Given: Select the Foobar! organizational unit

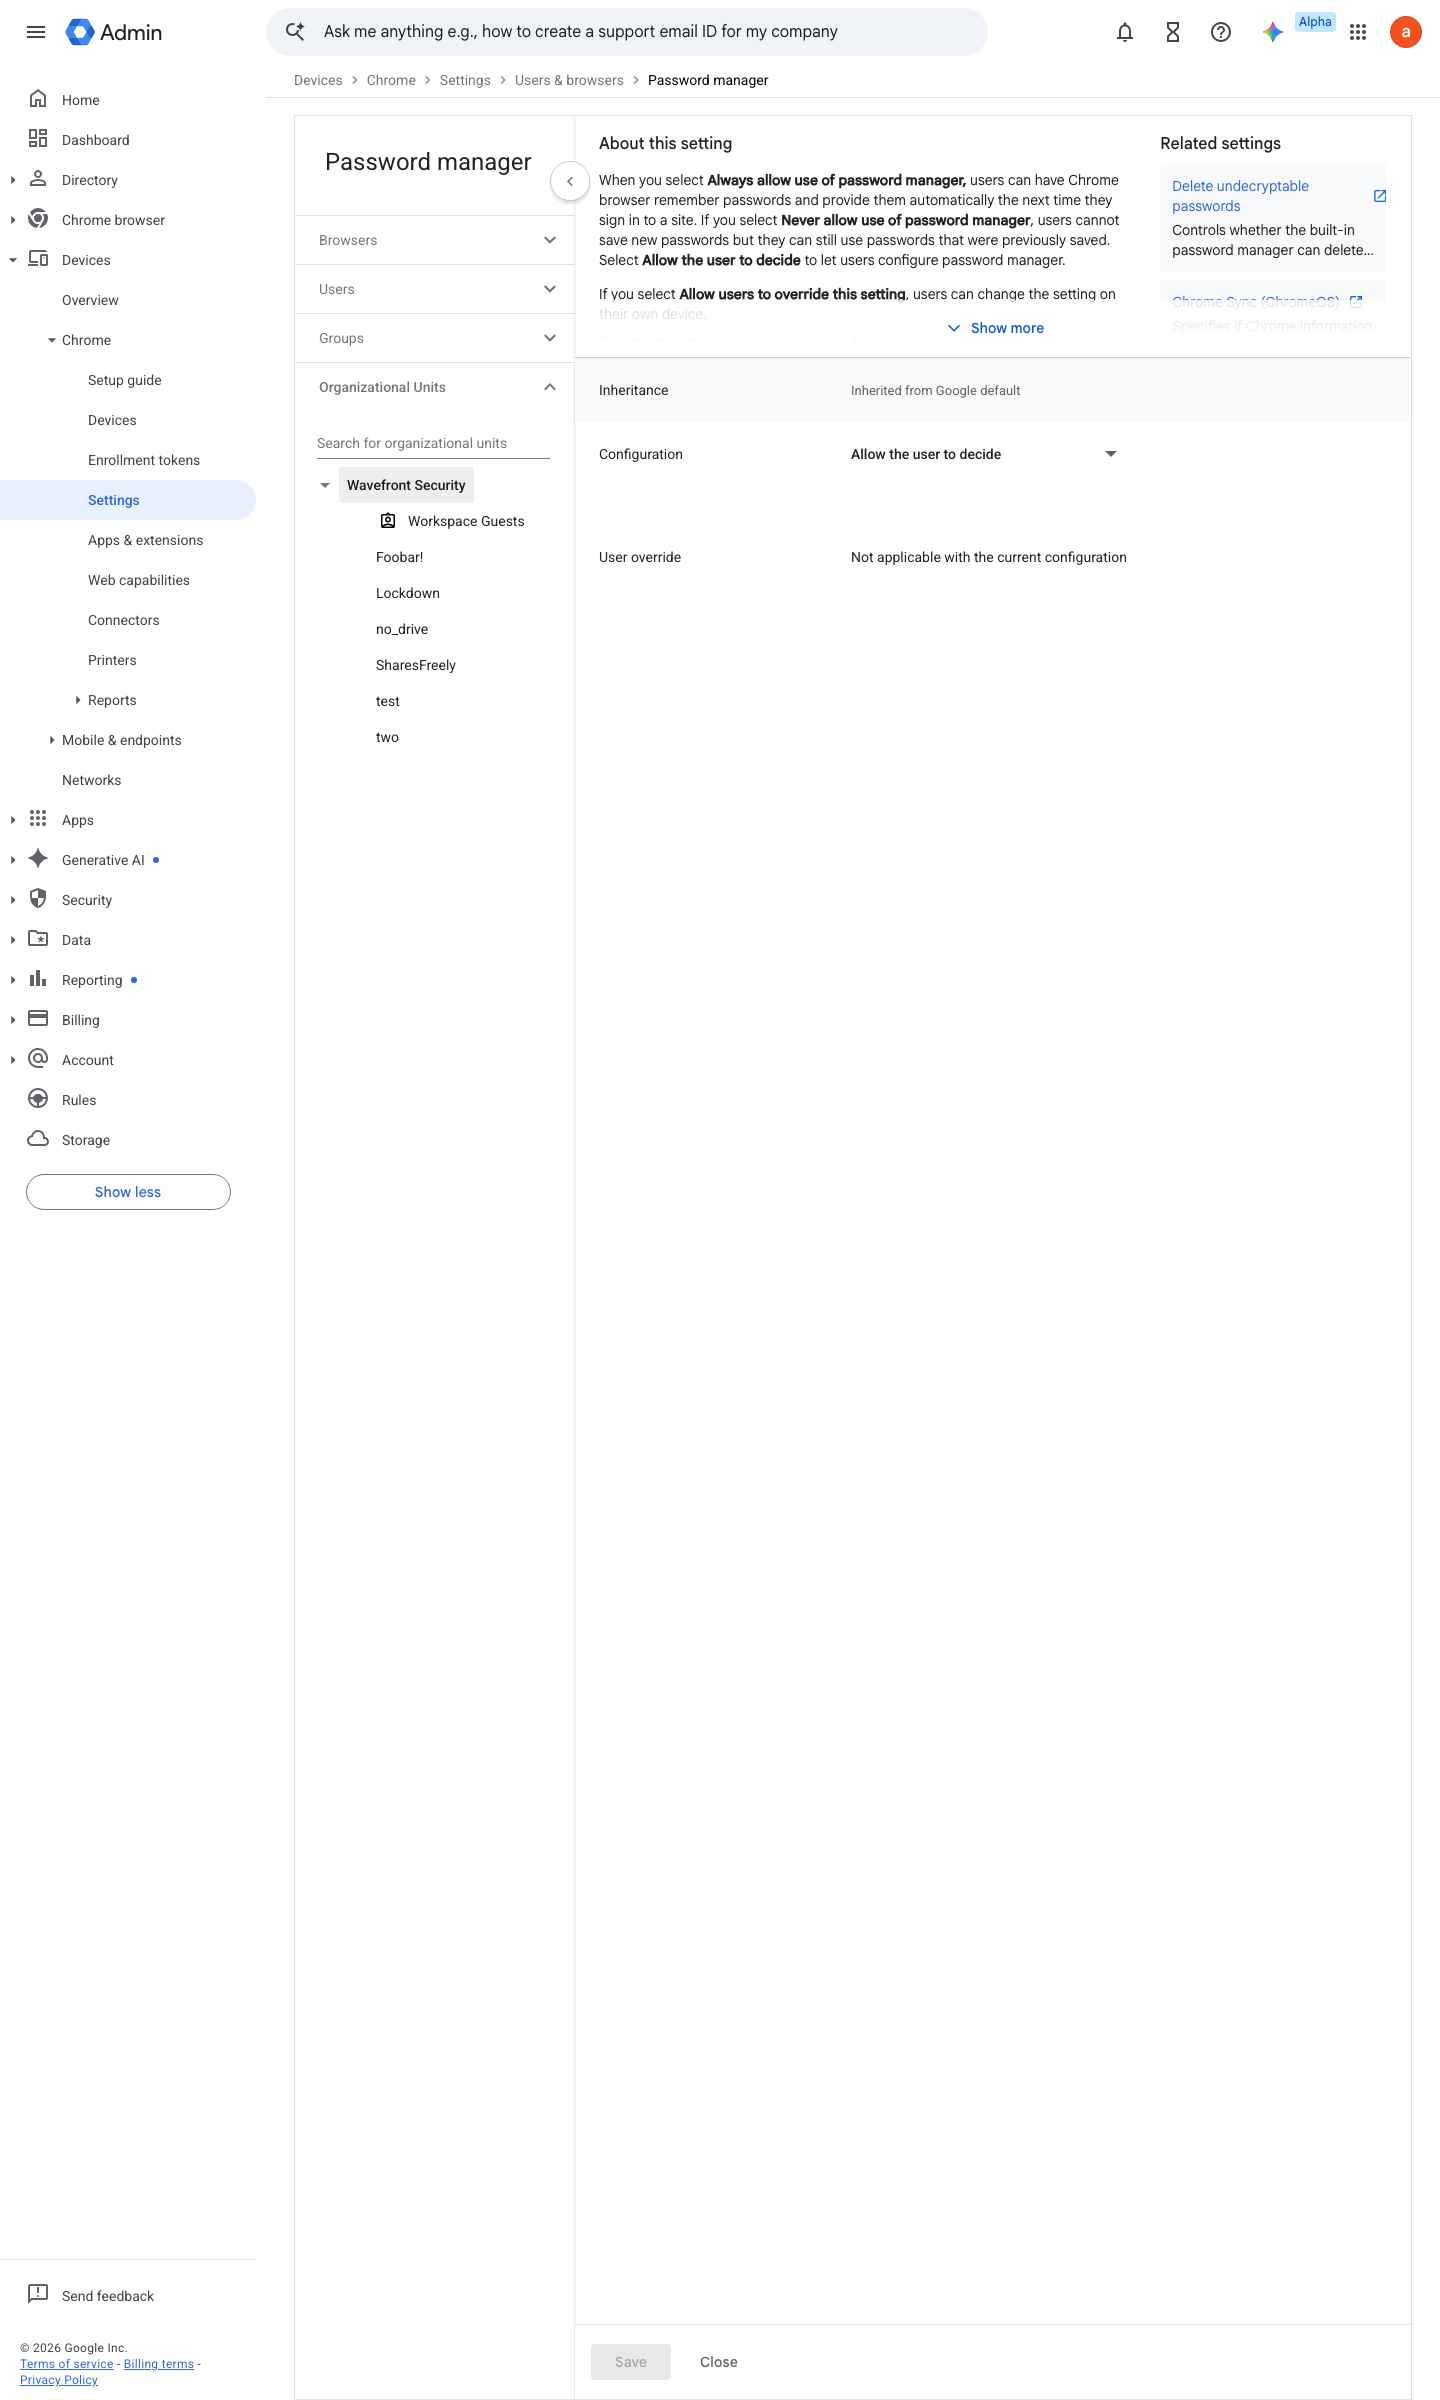Looking at the screenshot, I should click(400, 557).
